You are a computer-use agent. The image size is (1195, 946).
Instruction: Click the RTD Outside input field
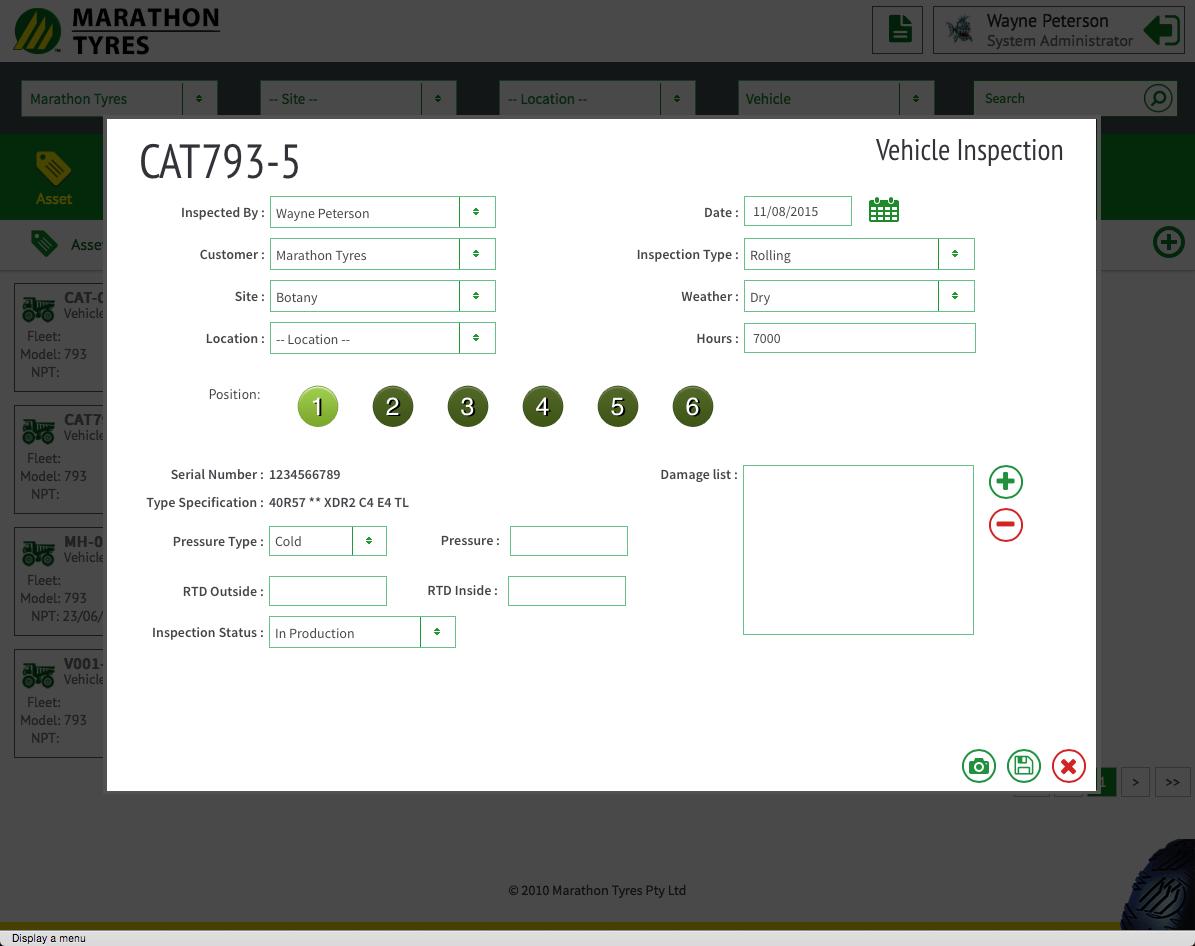pyautogui.click(x=327, y=591)
